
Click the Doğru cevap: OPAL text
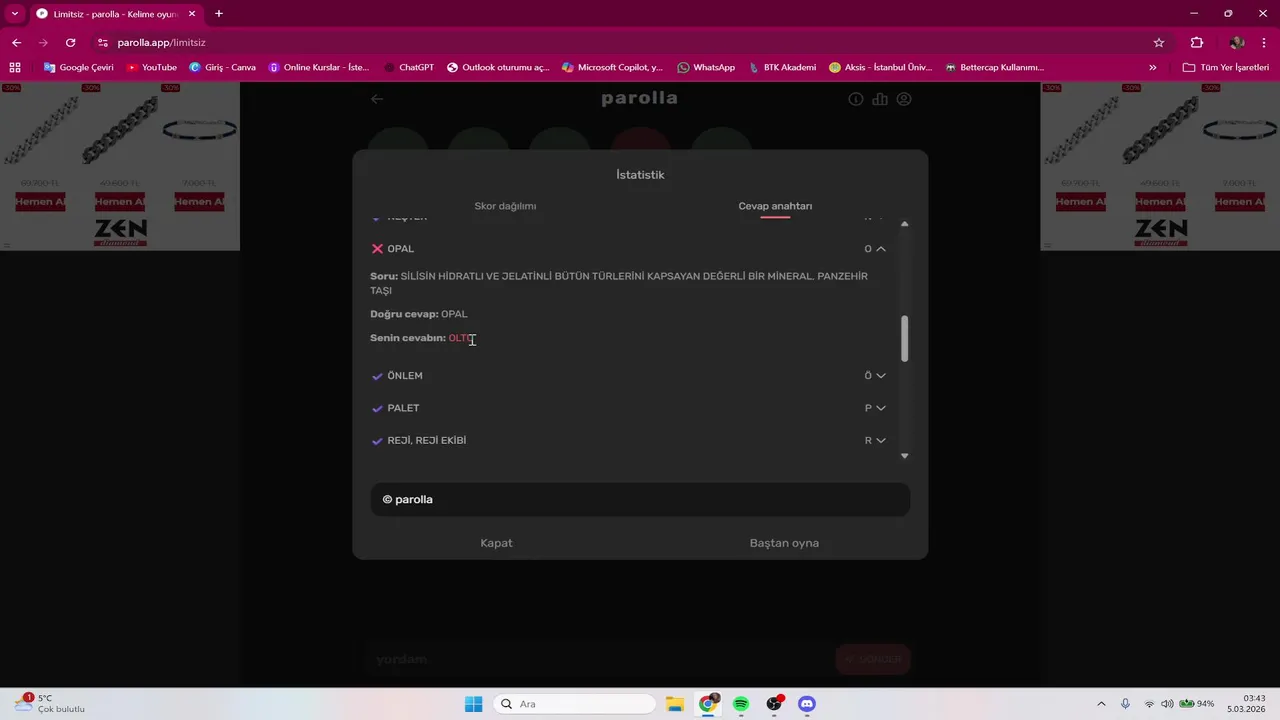click(419, 314)
